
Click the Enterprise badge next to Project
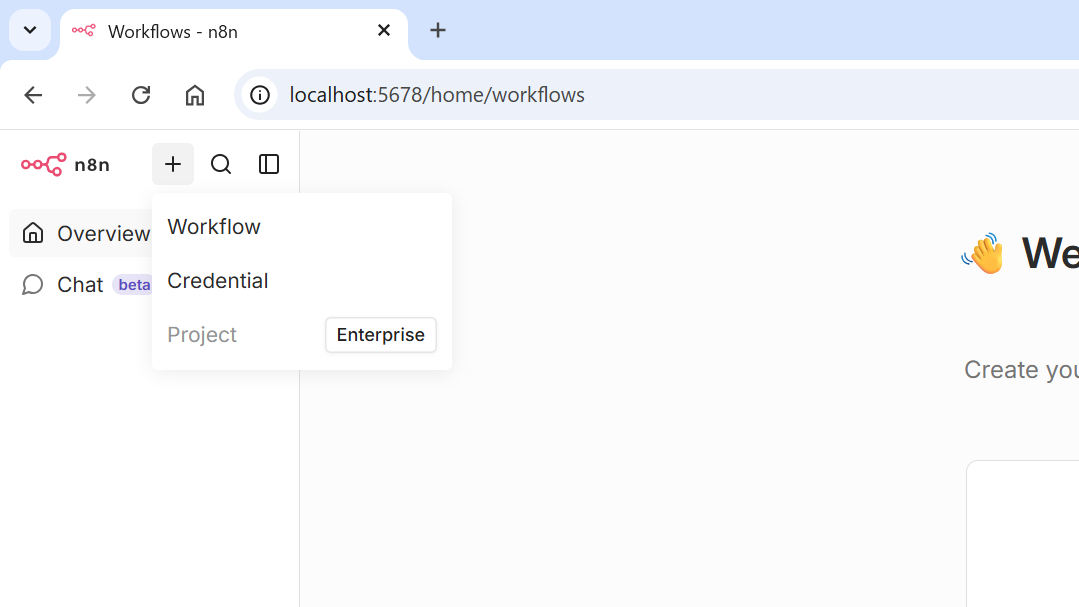[x=380, y=335]
